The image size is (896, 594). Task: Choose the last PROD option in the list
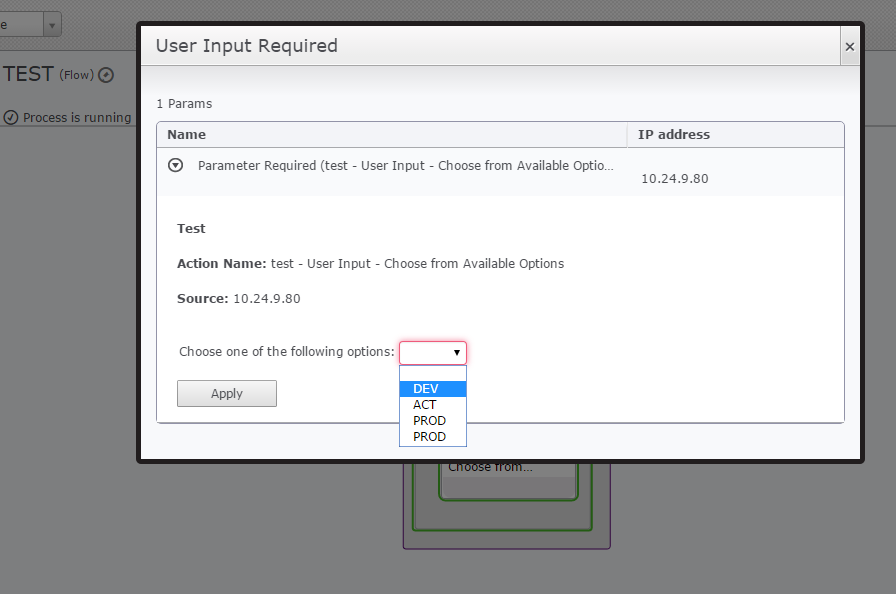click(433, 436)
